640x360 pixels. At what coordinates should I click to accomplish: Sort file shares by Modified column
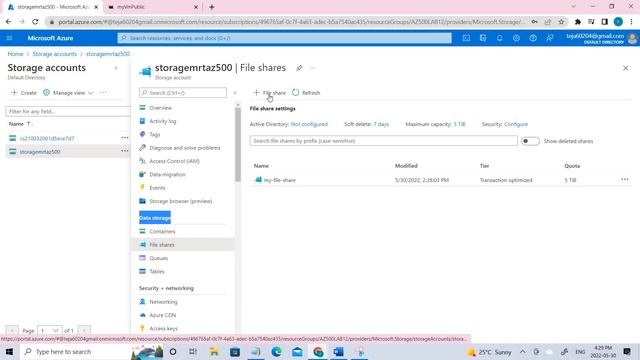point(406,166)
